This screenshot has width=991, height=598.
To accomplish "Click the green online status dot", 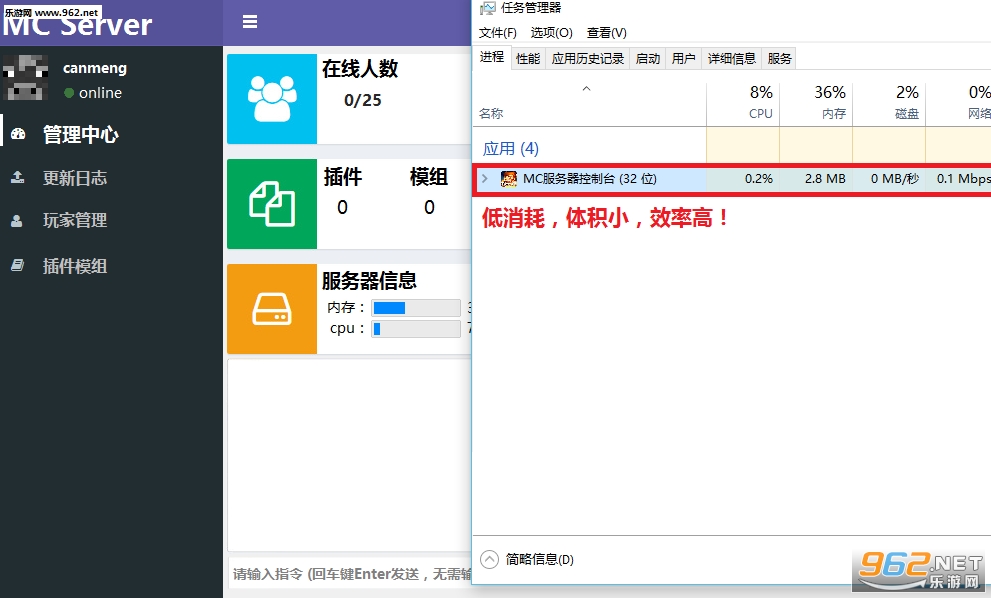I will [x=69, y=93].
